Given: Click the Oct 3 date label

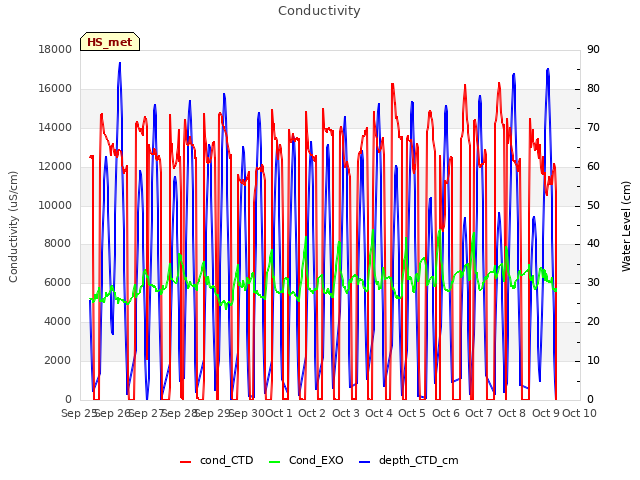Looking at the screenshot, I should 346,413.
